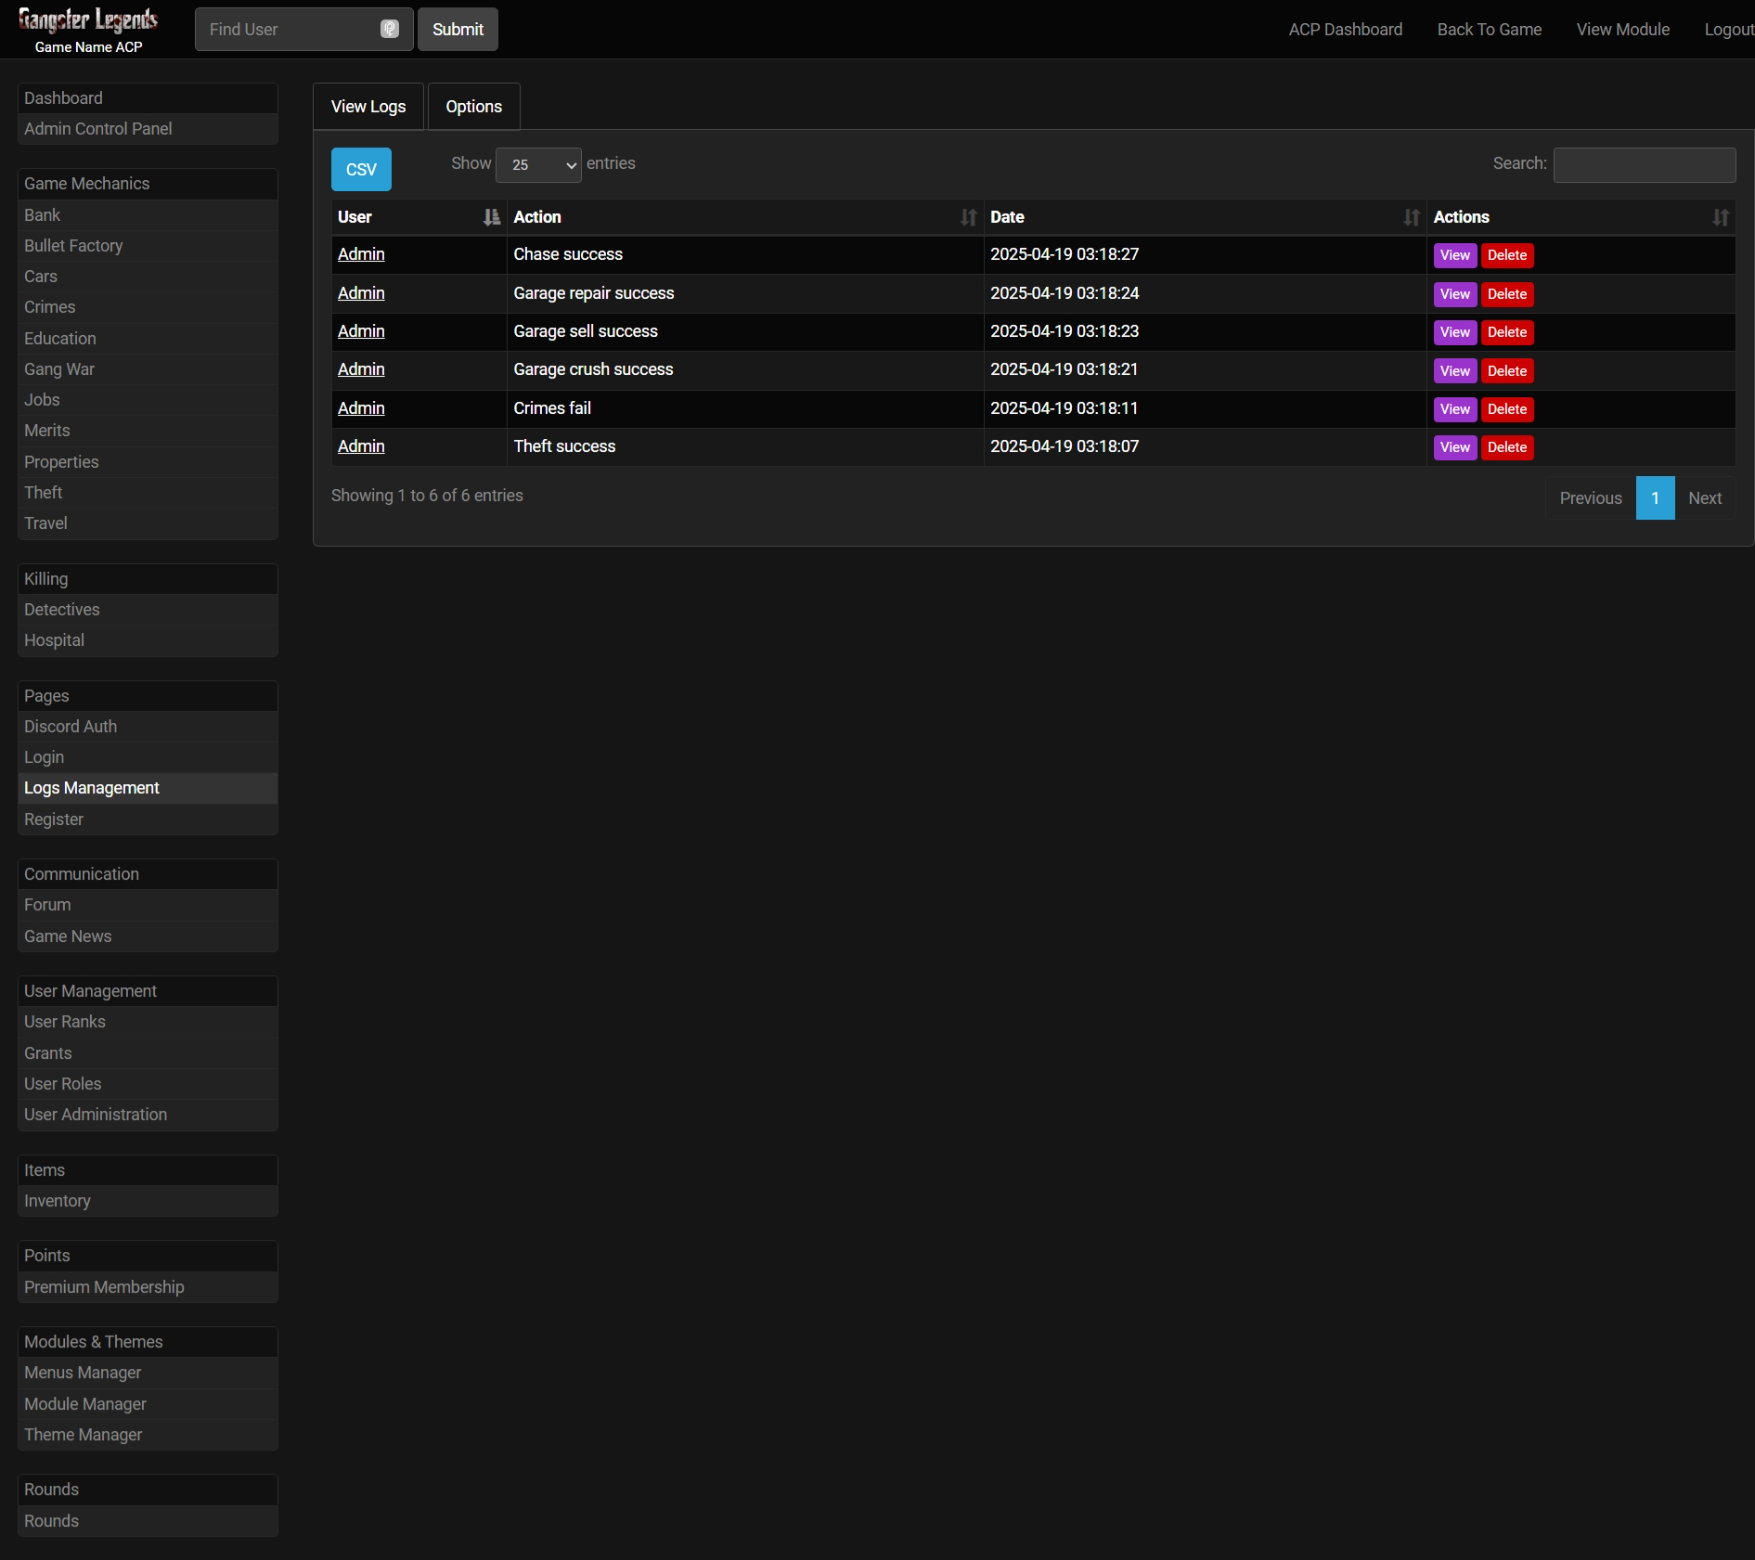Delete the Garage repair success log
This screenshot has height=1560, width=1755.
[x=1506, y=294]
